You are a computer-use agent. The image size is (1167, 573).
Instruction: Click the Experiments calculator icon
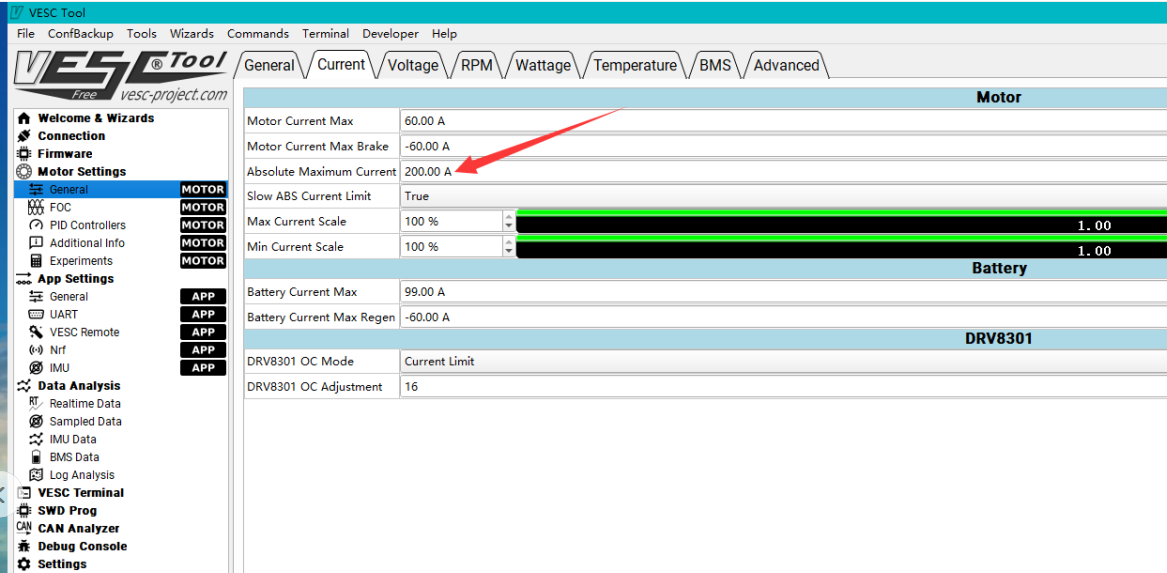click(x=36, y=261)
